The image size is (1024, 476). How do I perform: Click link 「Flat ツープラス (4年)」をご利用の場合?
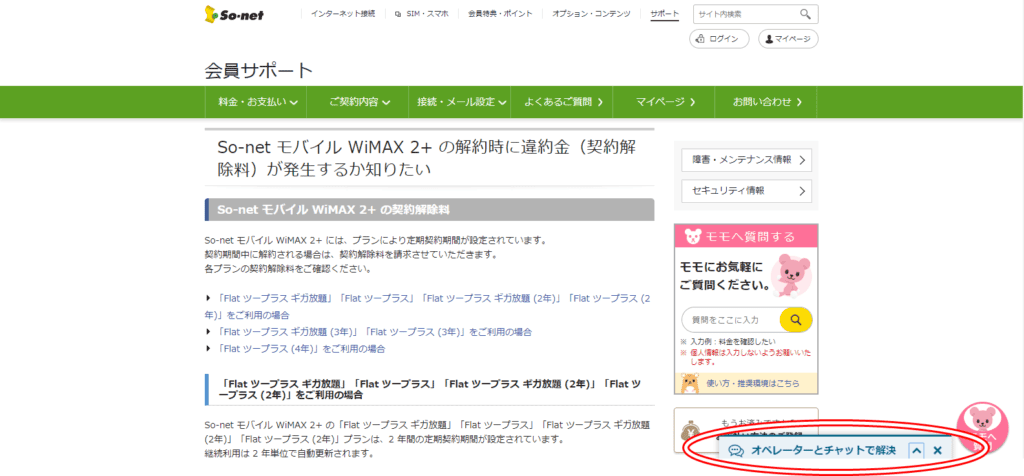pyautogui.click(x=300, y=349)
